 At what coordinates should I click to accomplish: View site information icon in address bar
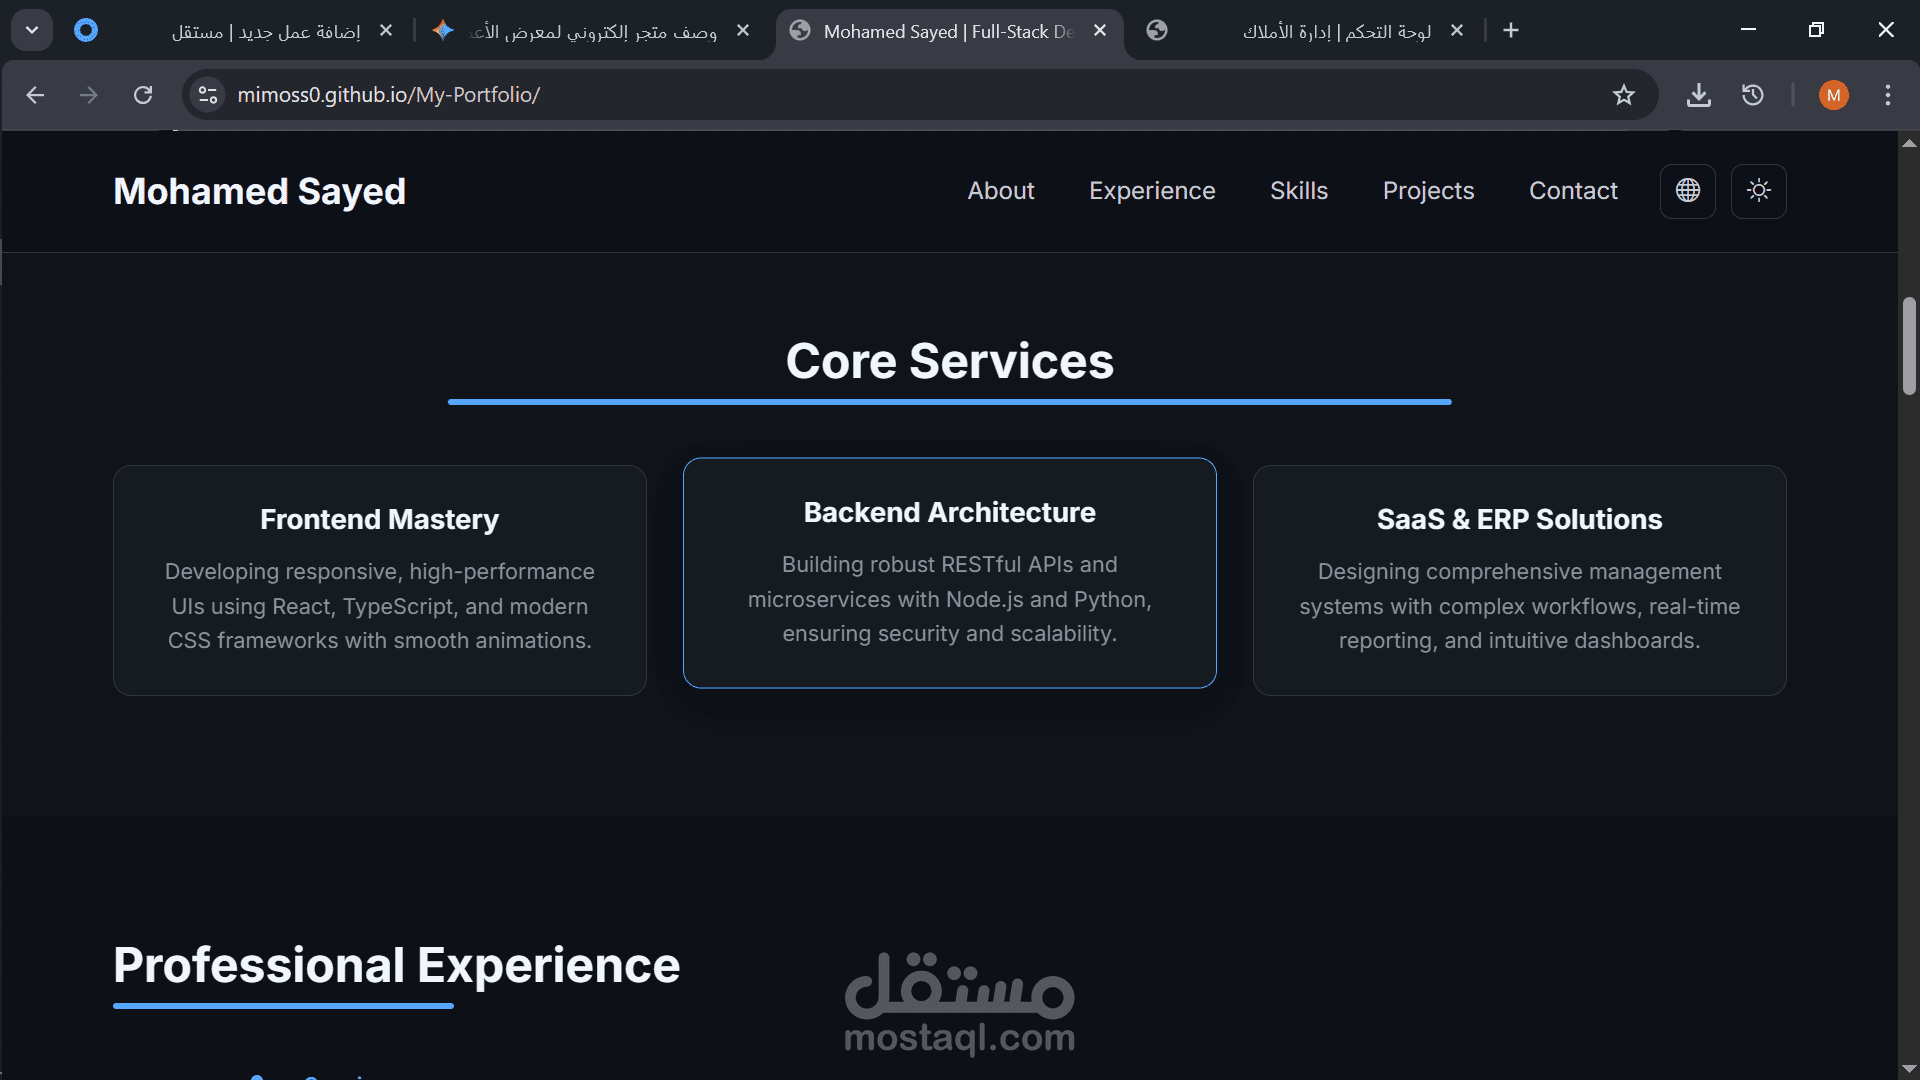tap(208, 95)
